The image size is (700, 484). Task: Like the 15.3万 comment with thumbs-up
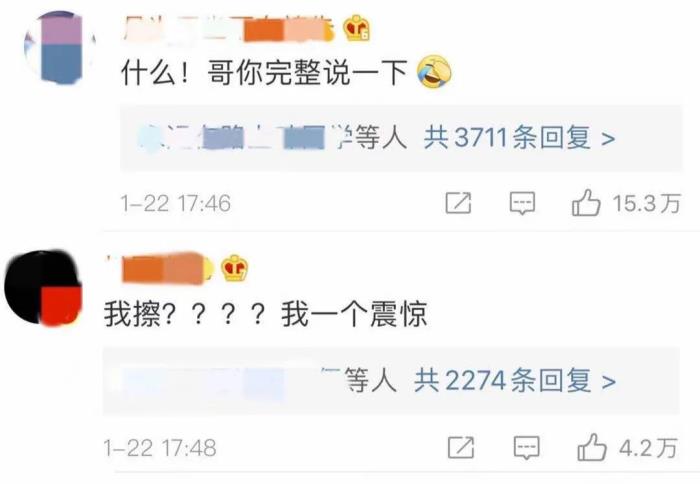coord(586,203)
